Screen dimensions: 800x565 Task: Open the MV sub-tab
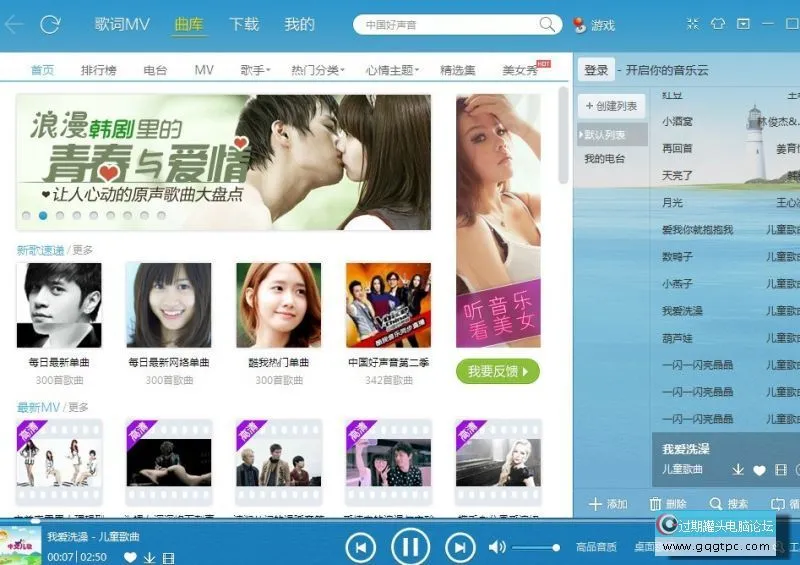[204, 70]
